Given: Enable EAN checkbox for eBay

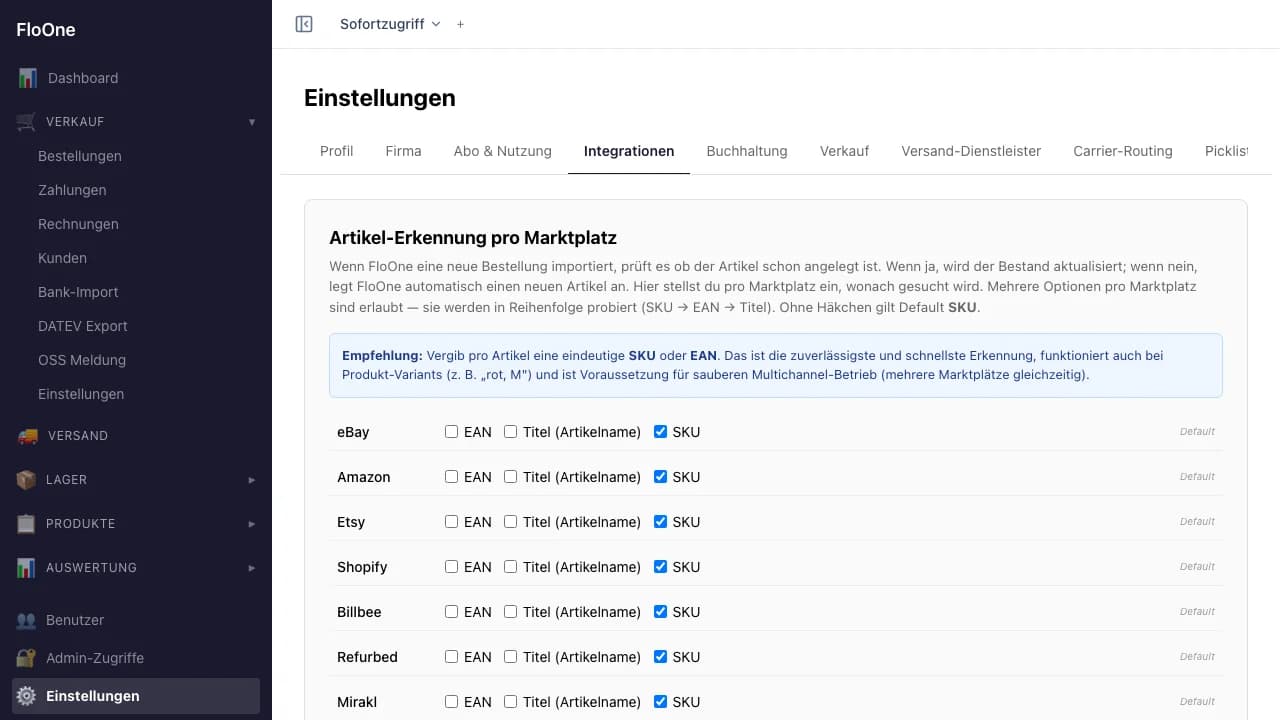Looking at the screenshot, I should (x=451, y=432).
